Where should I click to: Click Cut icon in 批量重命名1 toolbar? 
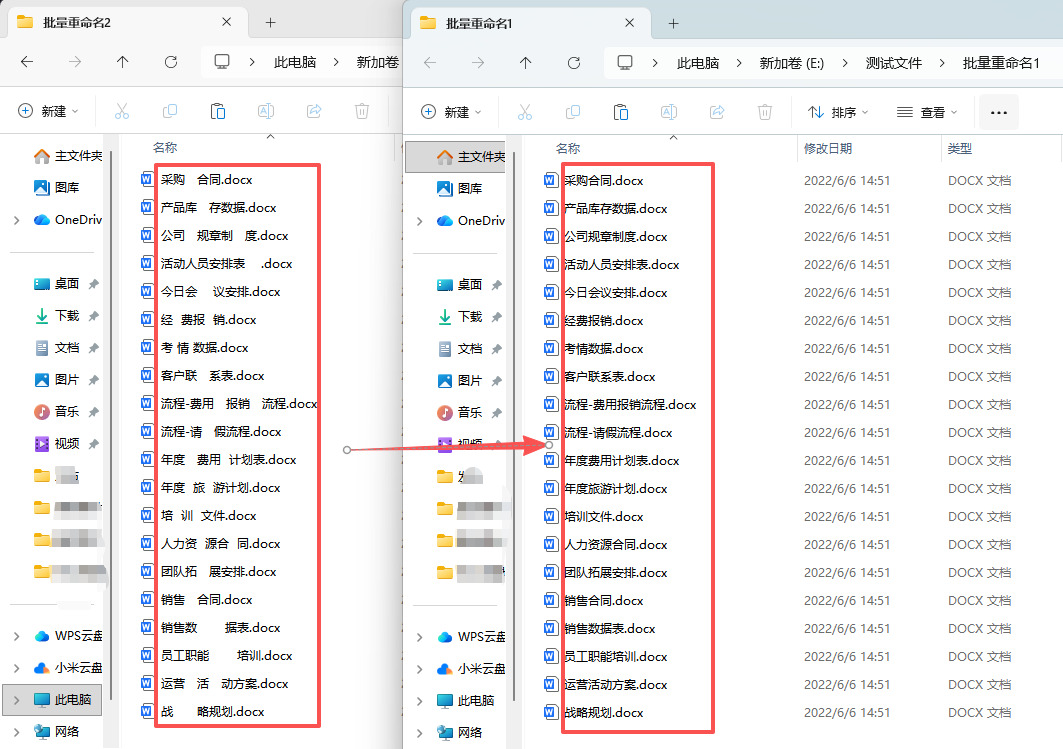(525, 112)
